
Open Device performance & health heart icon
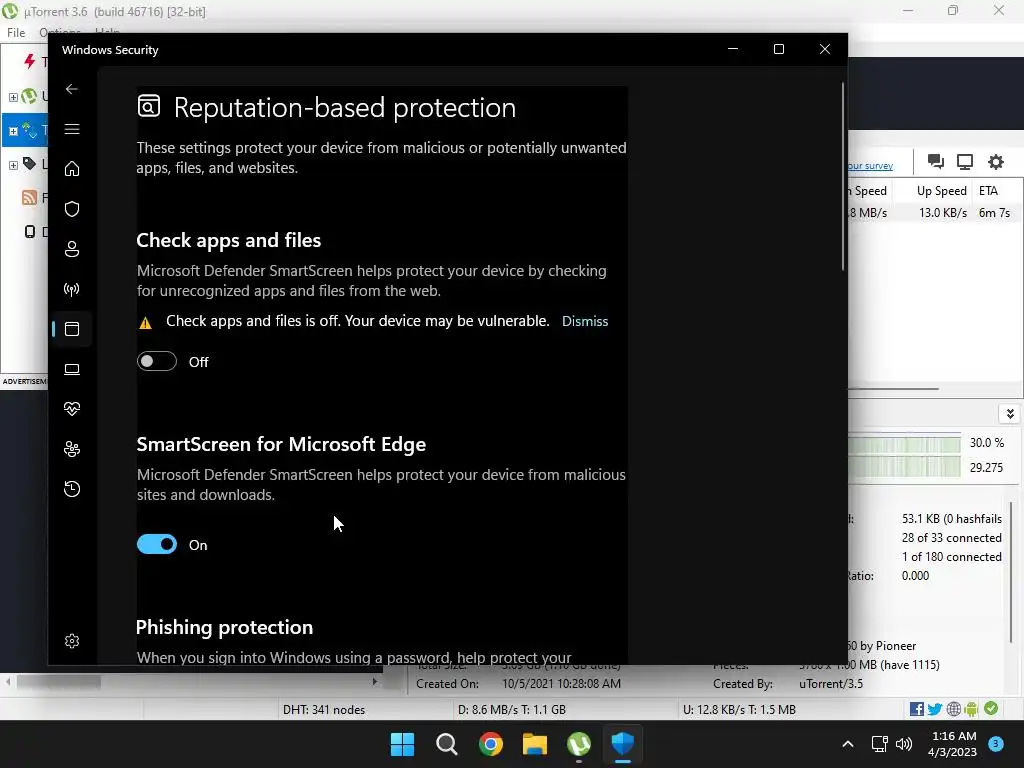72,409
